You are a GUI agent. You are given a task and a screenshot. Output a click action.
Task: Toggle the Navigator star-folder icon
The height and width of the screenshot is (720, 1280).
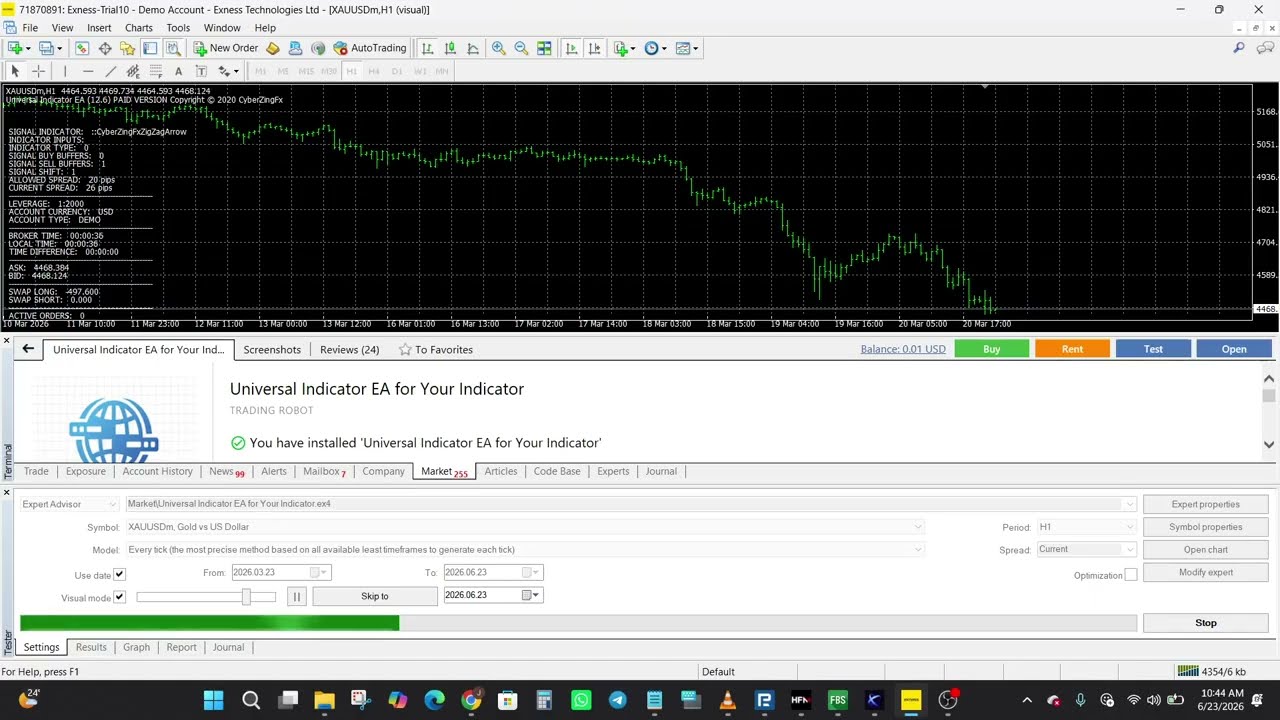127,48
